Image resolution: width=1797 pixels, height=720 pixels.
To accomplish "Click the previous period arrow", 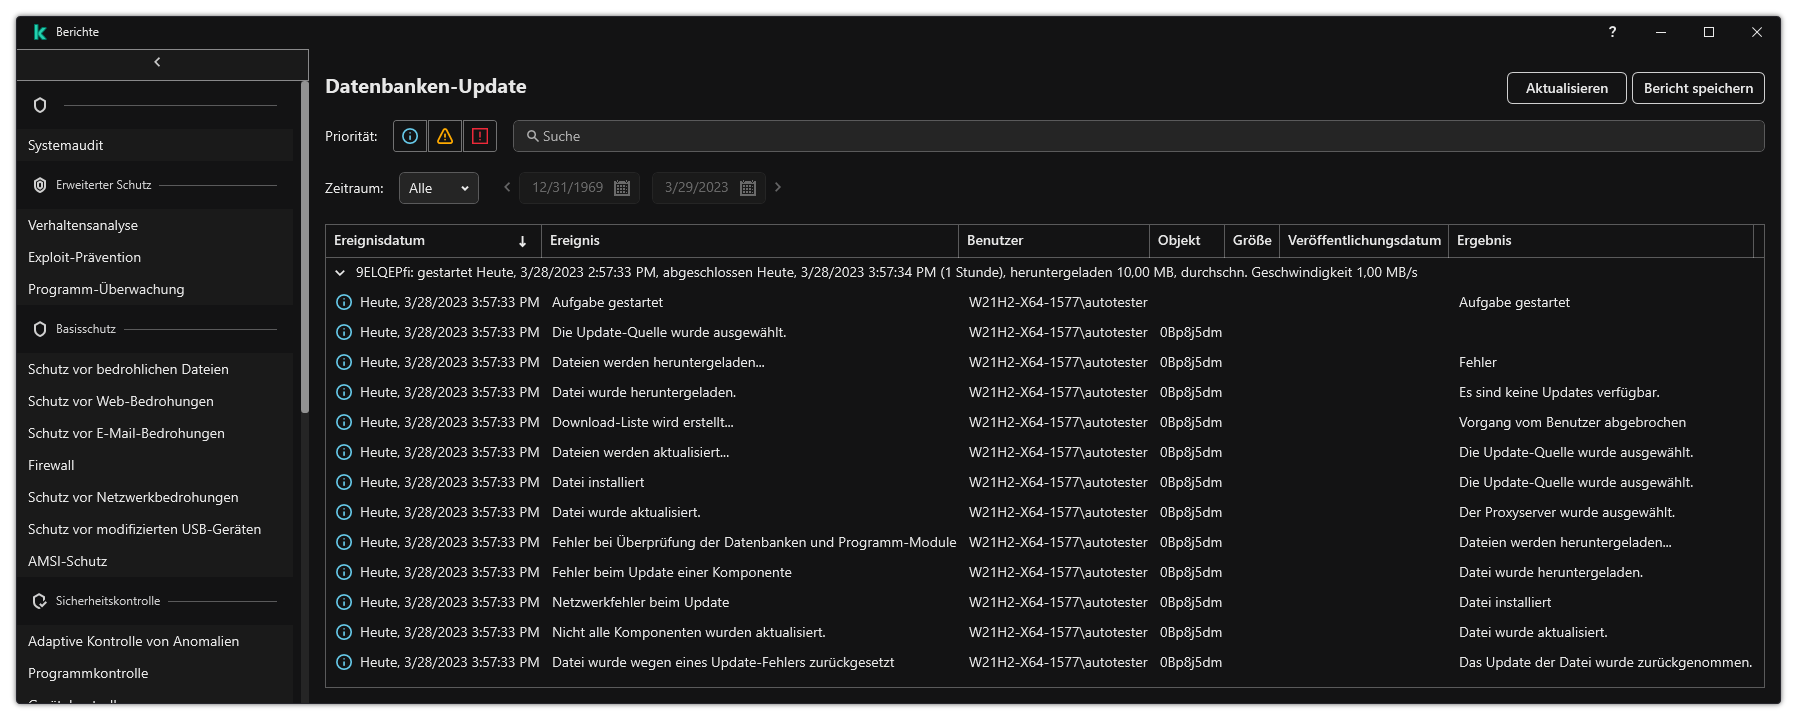I will [x=507, y=187].
